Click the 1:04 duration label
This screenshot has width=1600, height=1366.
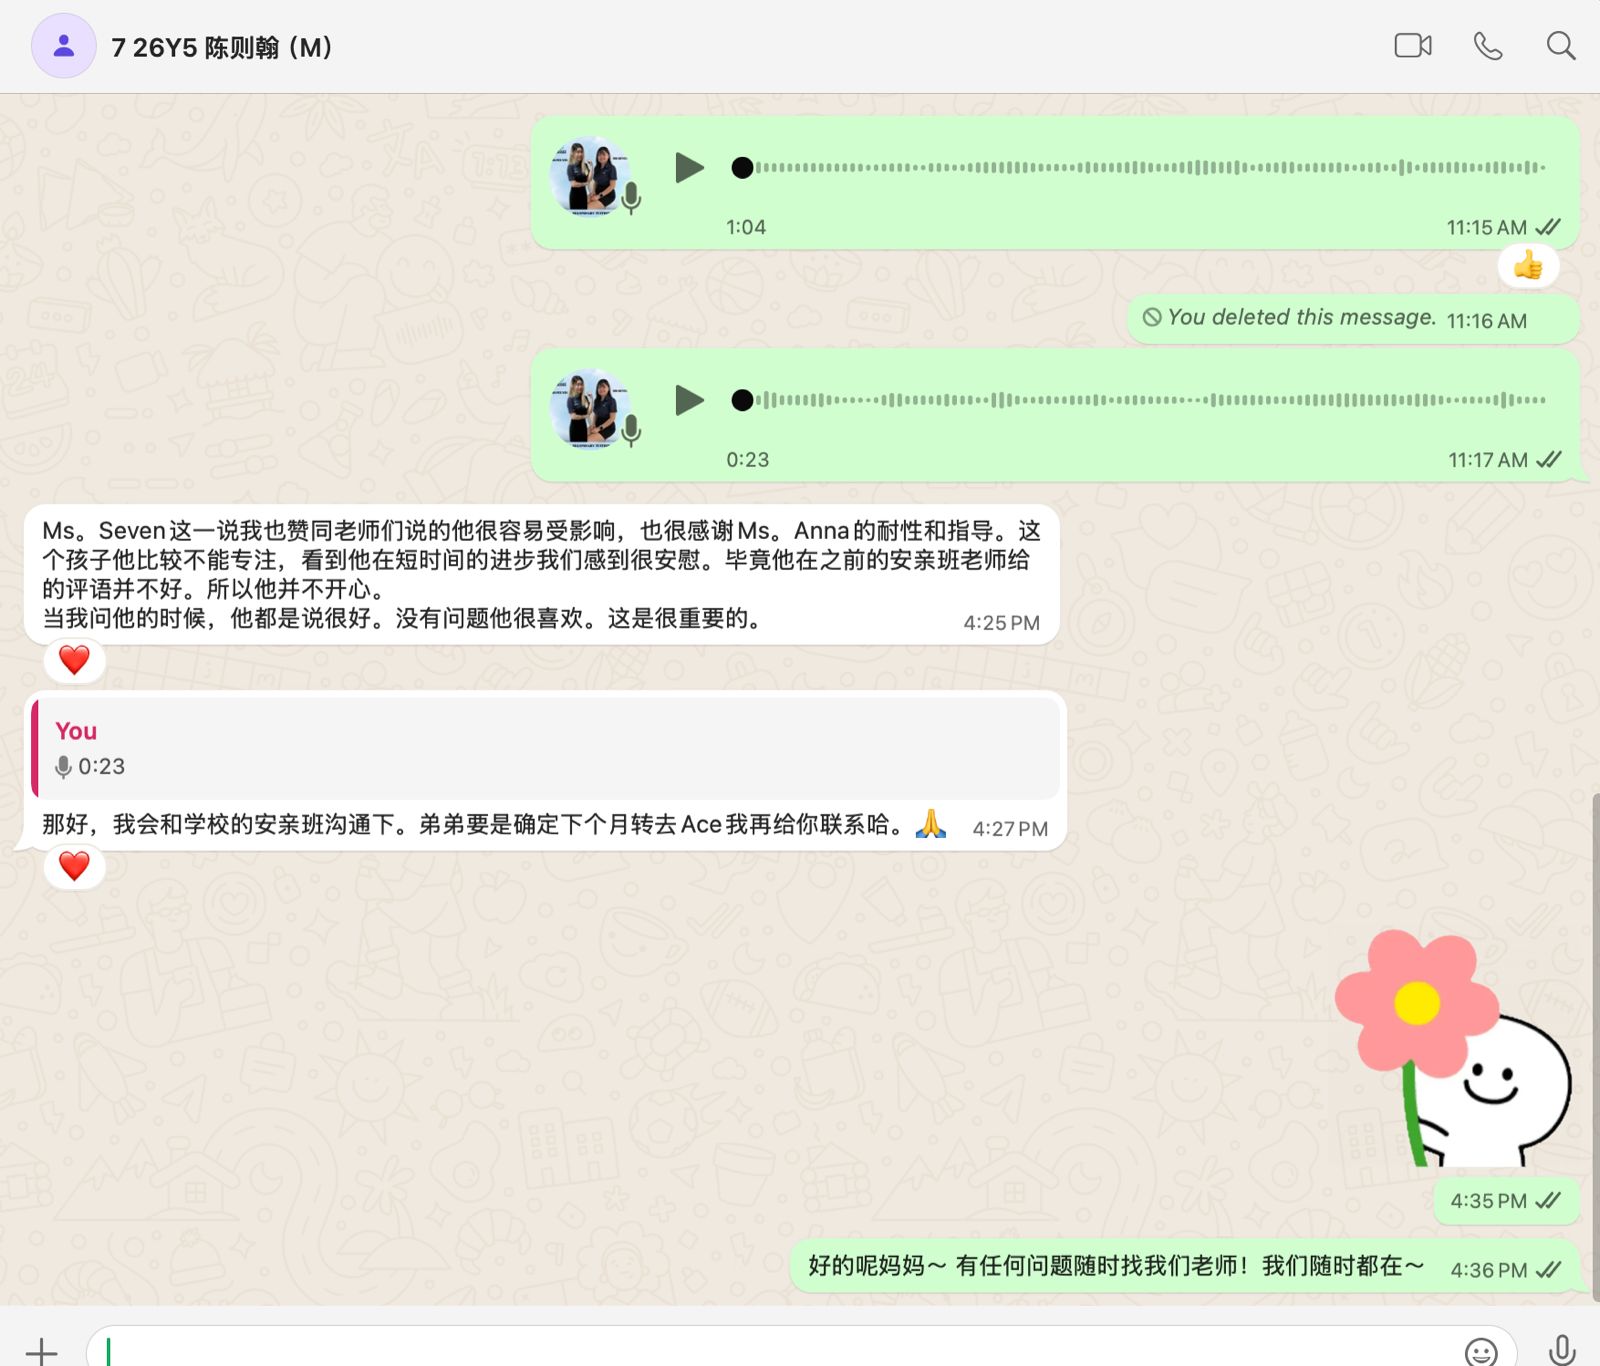pyautogui.click(x=746, y=227)
